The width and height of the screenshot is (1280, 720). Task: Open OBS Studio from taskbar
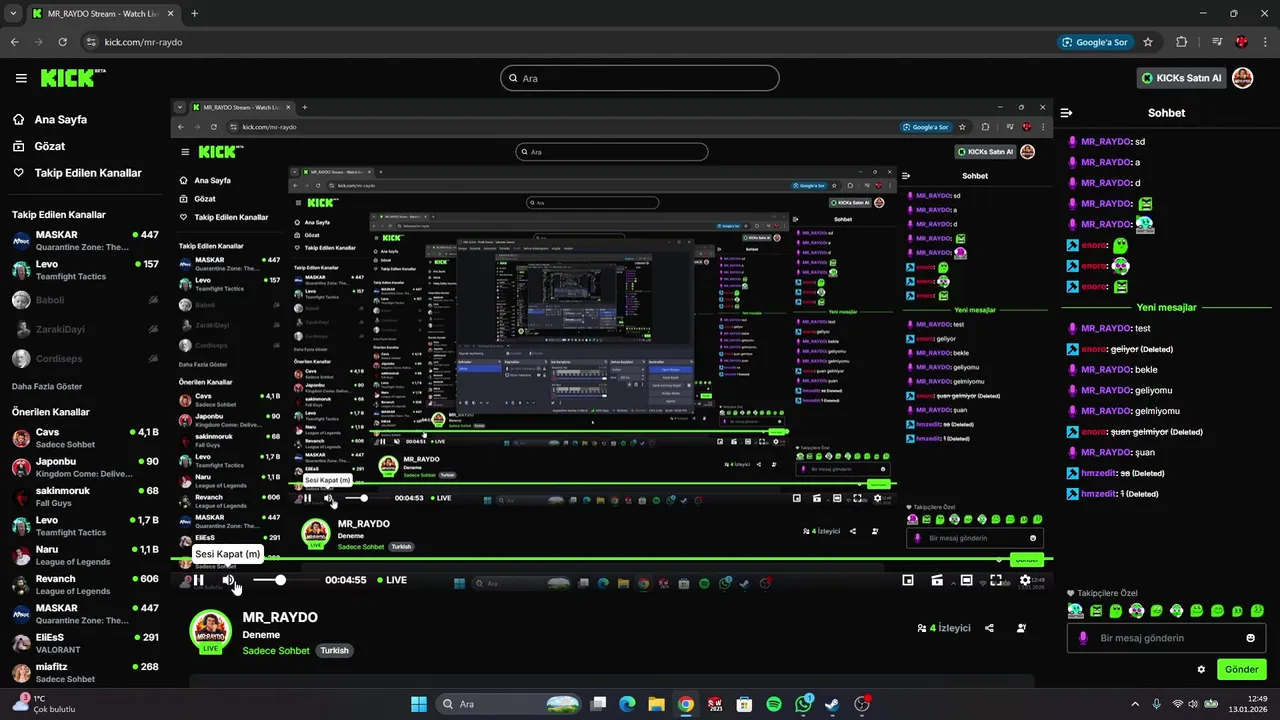[x=862, y=704]
